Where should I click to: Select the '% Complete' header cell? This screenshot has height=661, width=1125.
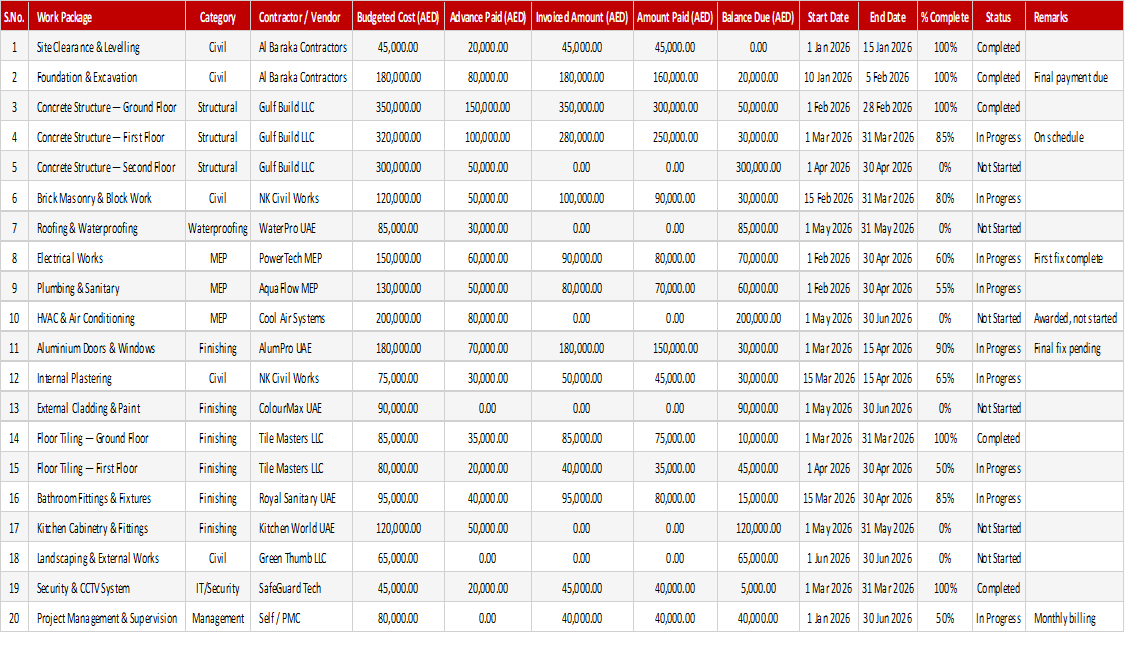945,17
